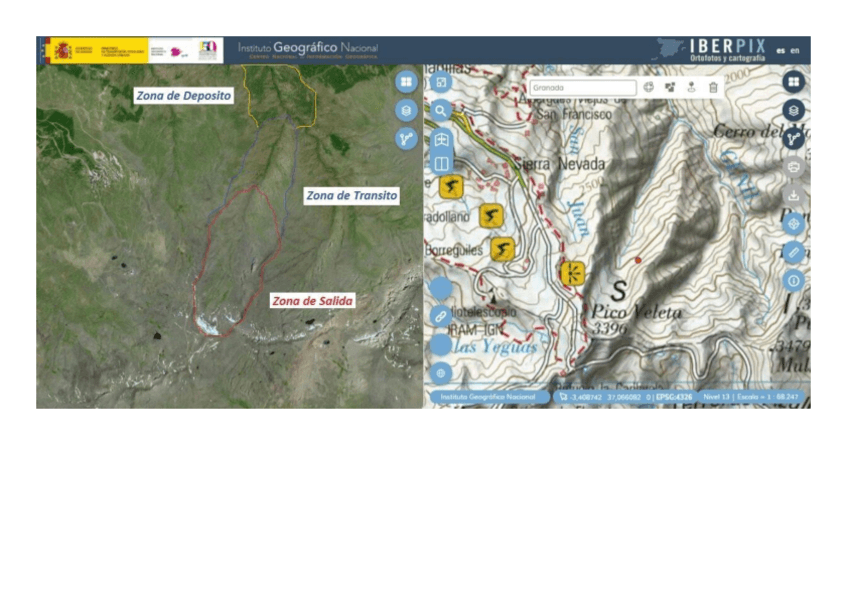Click the 50 anniversary logo in header
Image resolution: width=848 pixels, height=599 pixels.
tap(208, 50)
